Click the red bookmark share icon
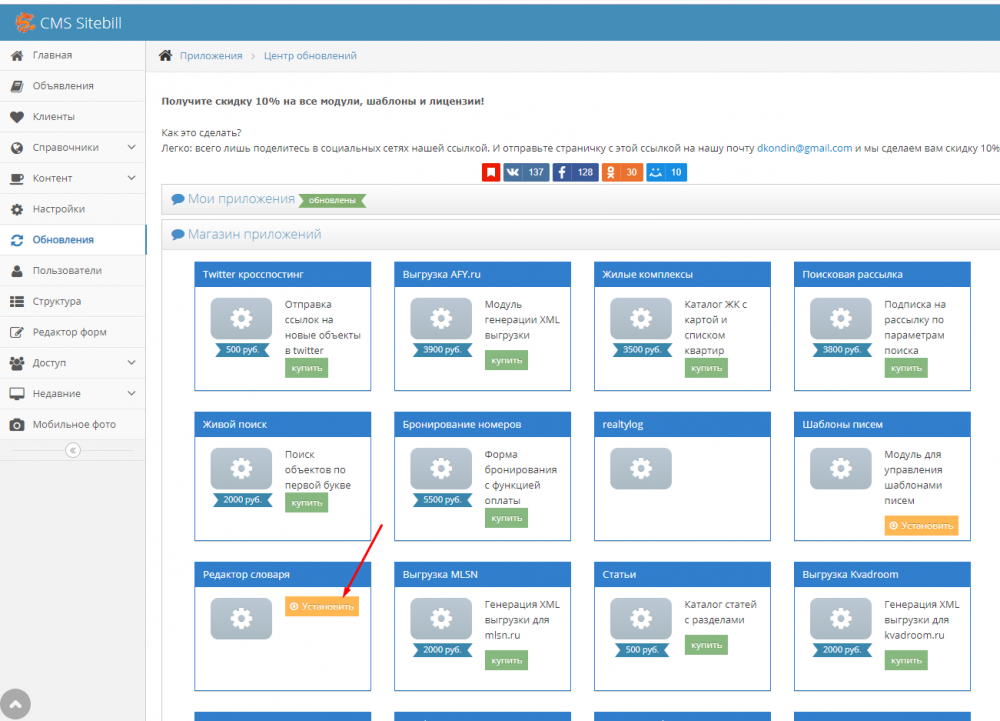The image size is (1000, 721). (x=490, y=172)
